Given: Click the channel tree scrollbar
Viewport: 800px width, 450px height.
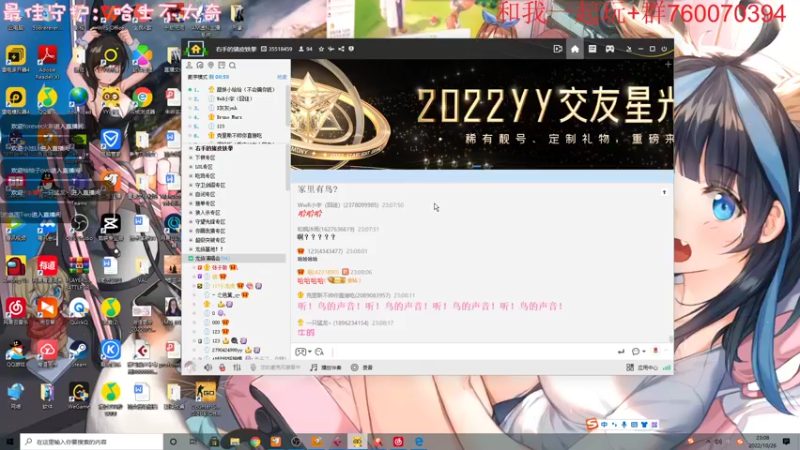Looking at the screenshot, I should pyautogui.click(x=288, y=168).
